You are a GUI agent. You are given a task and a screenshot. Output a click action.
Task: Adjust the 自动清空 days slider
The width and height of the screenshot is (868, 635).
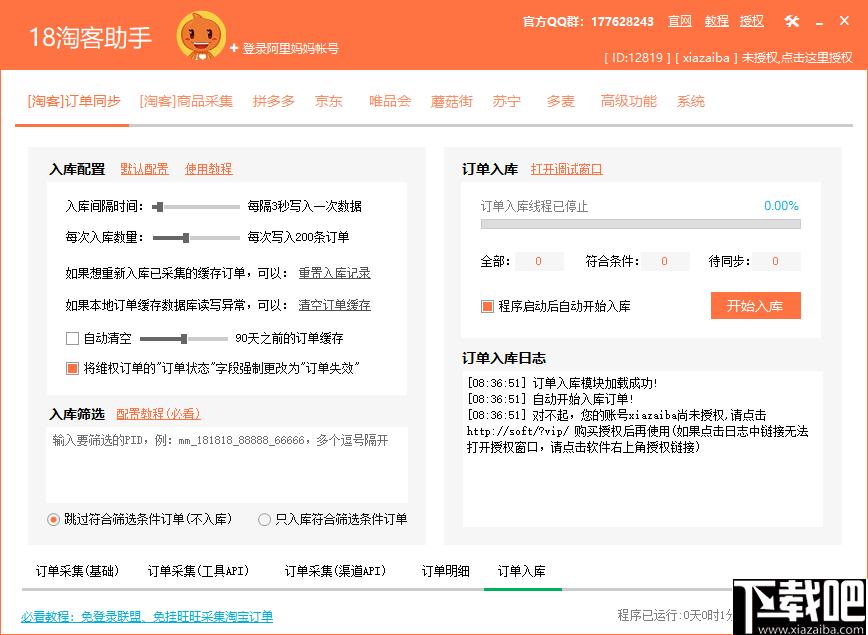[x=184, y=339]
